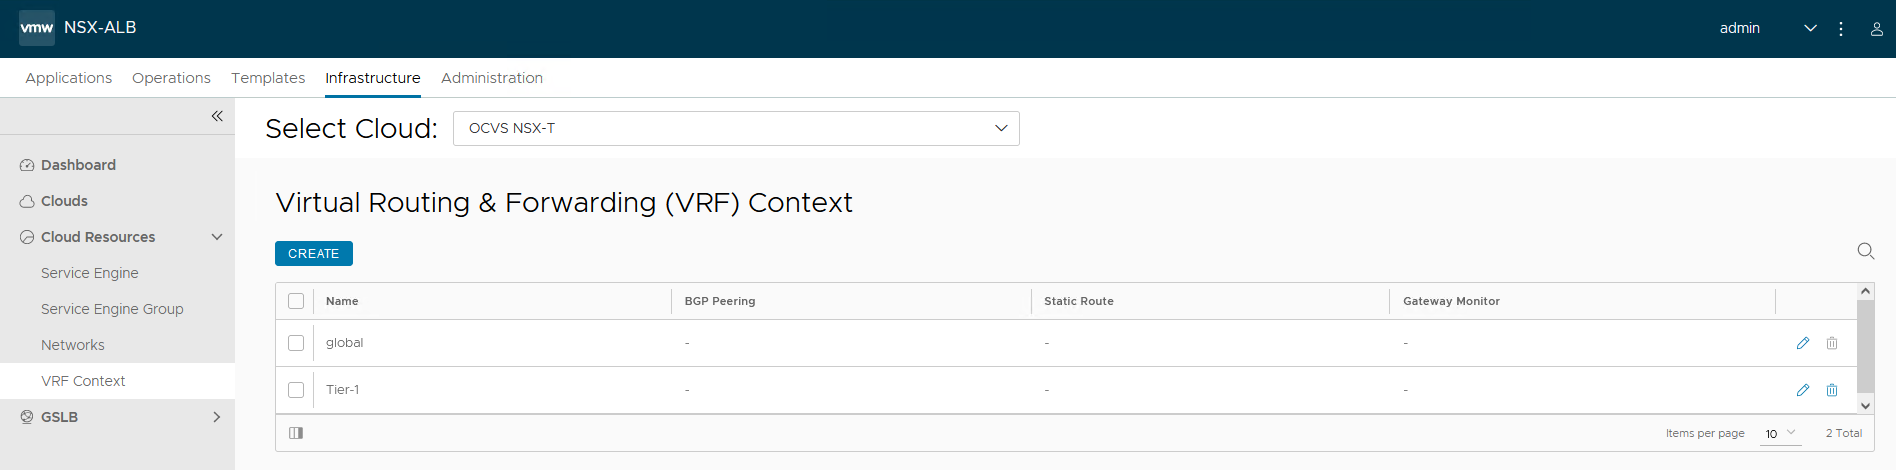Switch to the Applications tab
This screenshot has width=1896, height=470.
69,78
